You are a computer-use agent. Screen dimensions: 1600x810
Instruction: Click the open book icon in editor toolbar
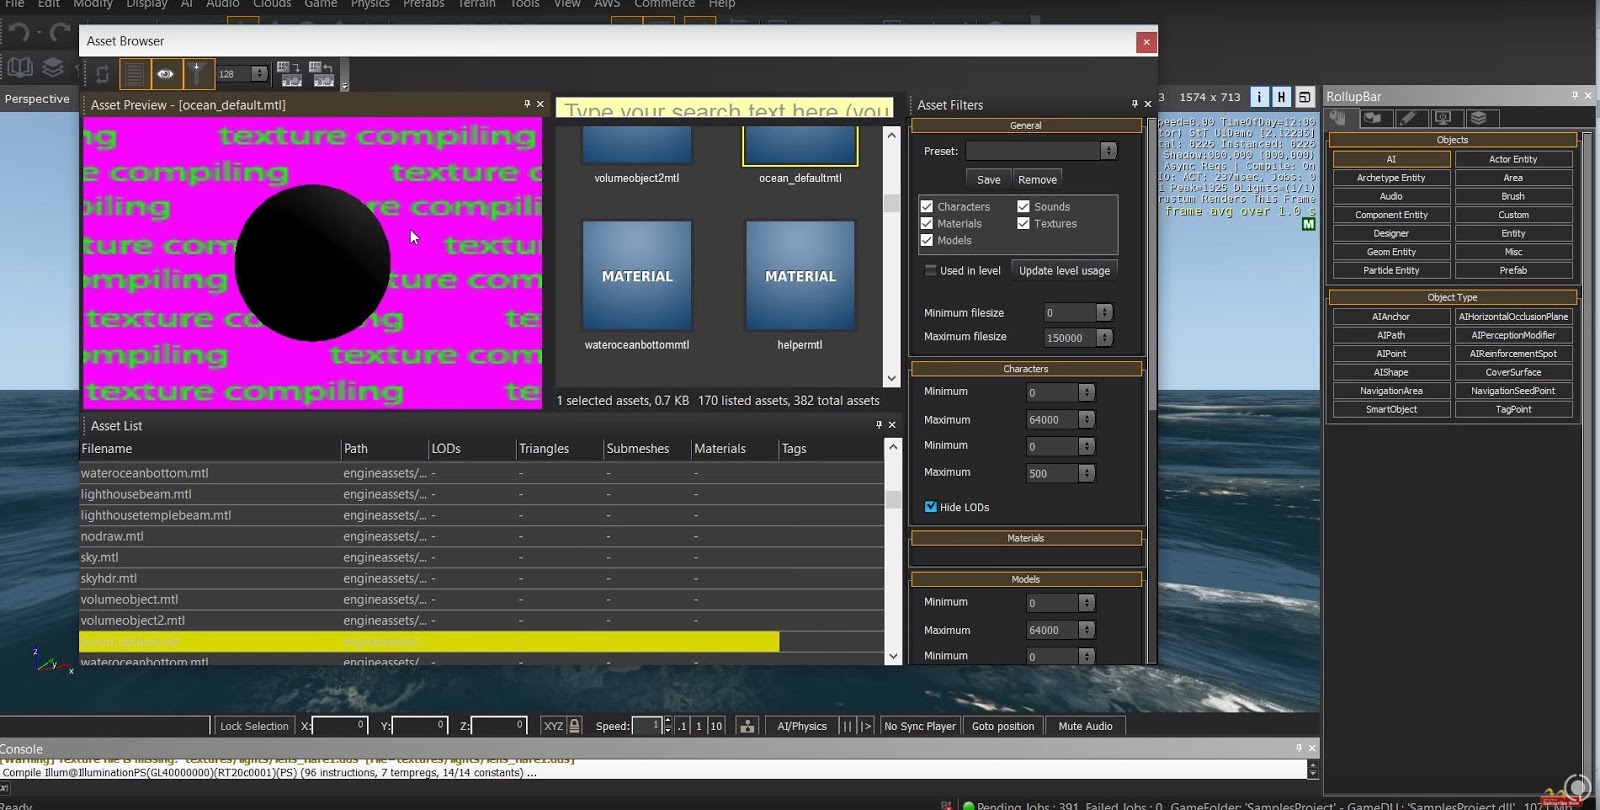[x=20, y=67]
